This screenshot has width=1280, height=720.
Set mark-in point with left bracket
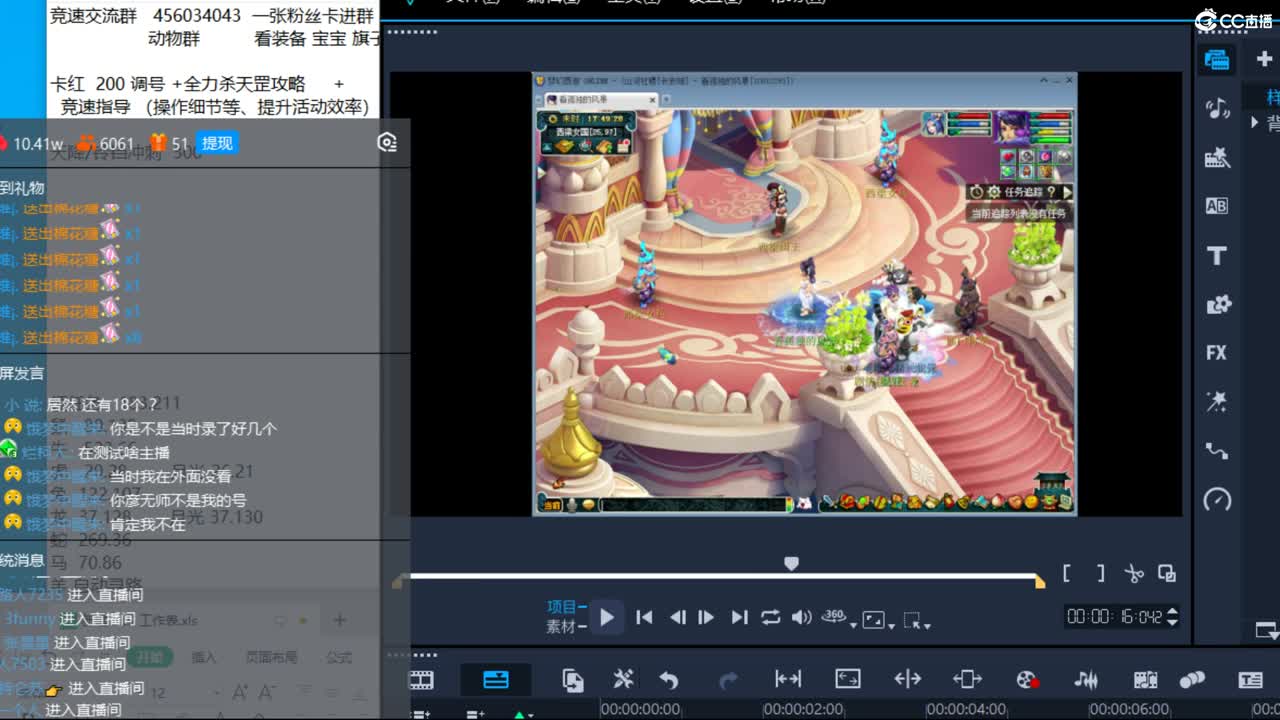point(1067,573)
